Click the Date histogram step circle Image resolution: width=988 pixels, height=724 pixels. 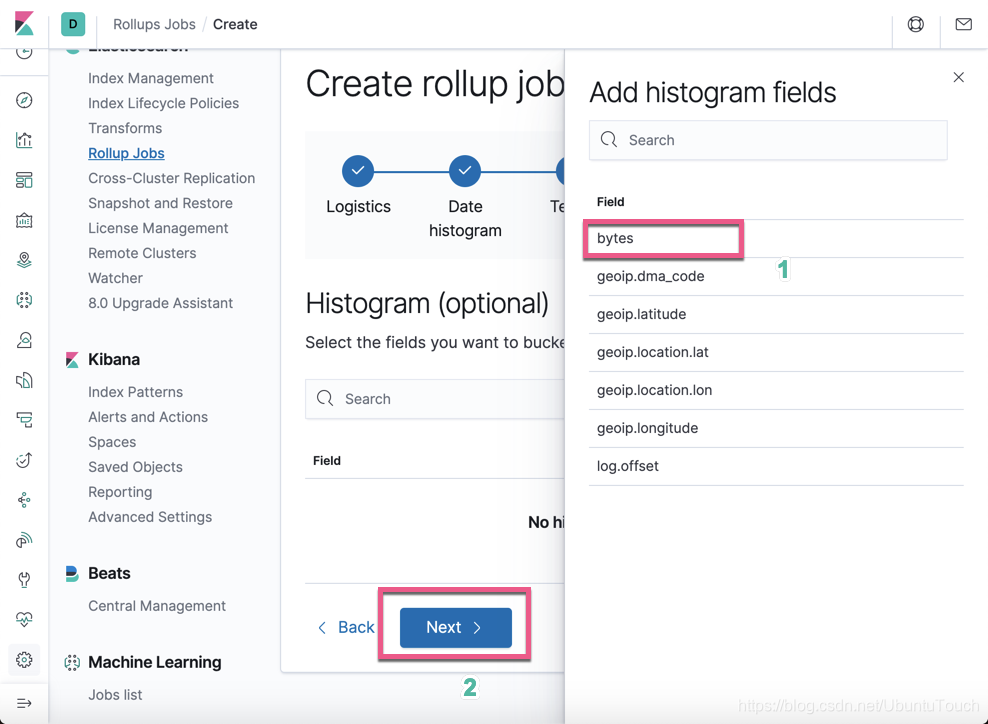coord(465,171)
